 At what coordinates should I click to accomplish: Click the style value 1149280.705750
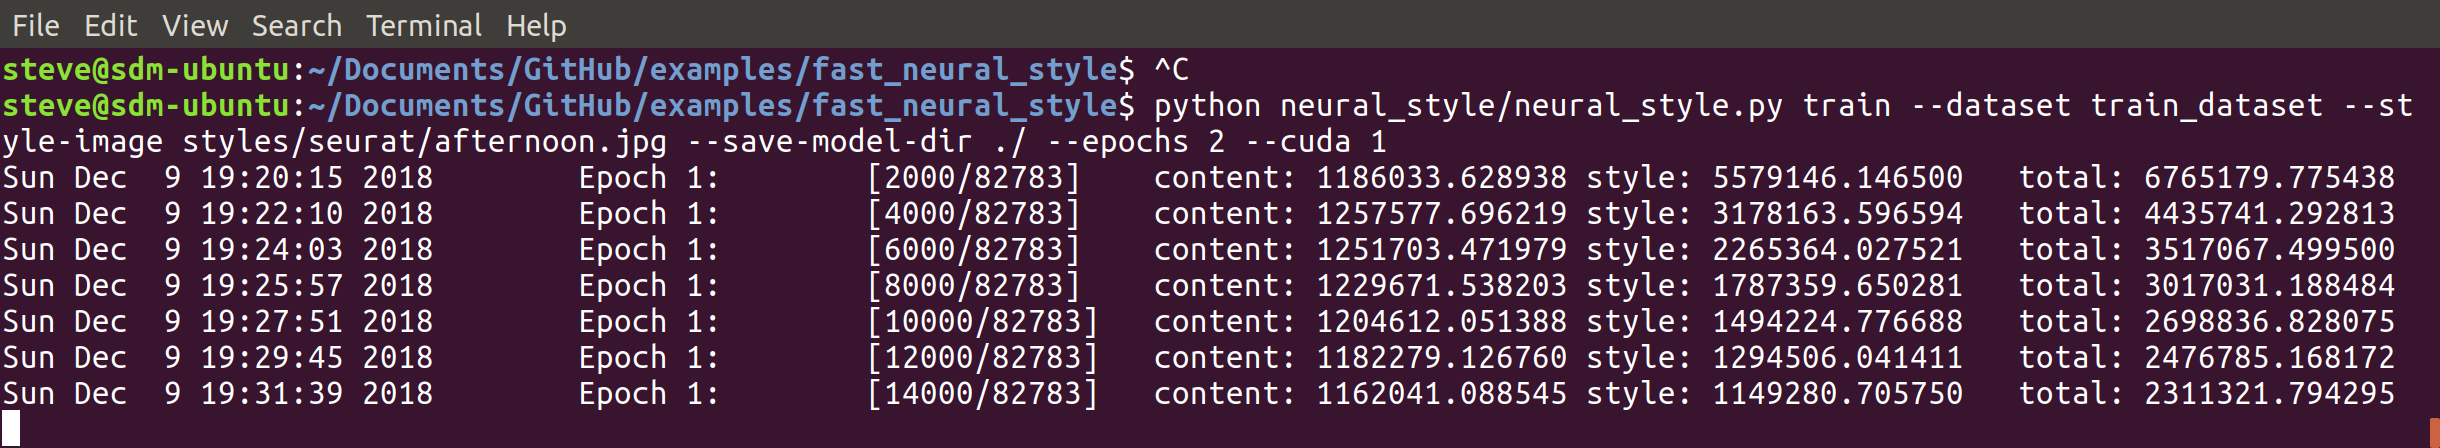[1837, 393]
